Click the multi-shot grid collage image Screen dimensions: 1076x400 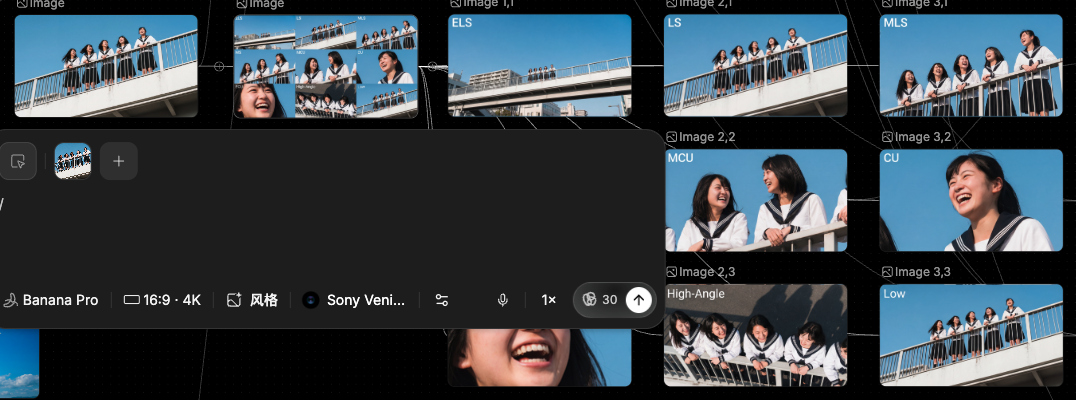pos(325,66)
